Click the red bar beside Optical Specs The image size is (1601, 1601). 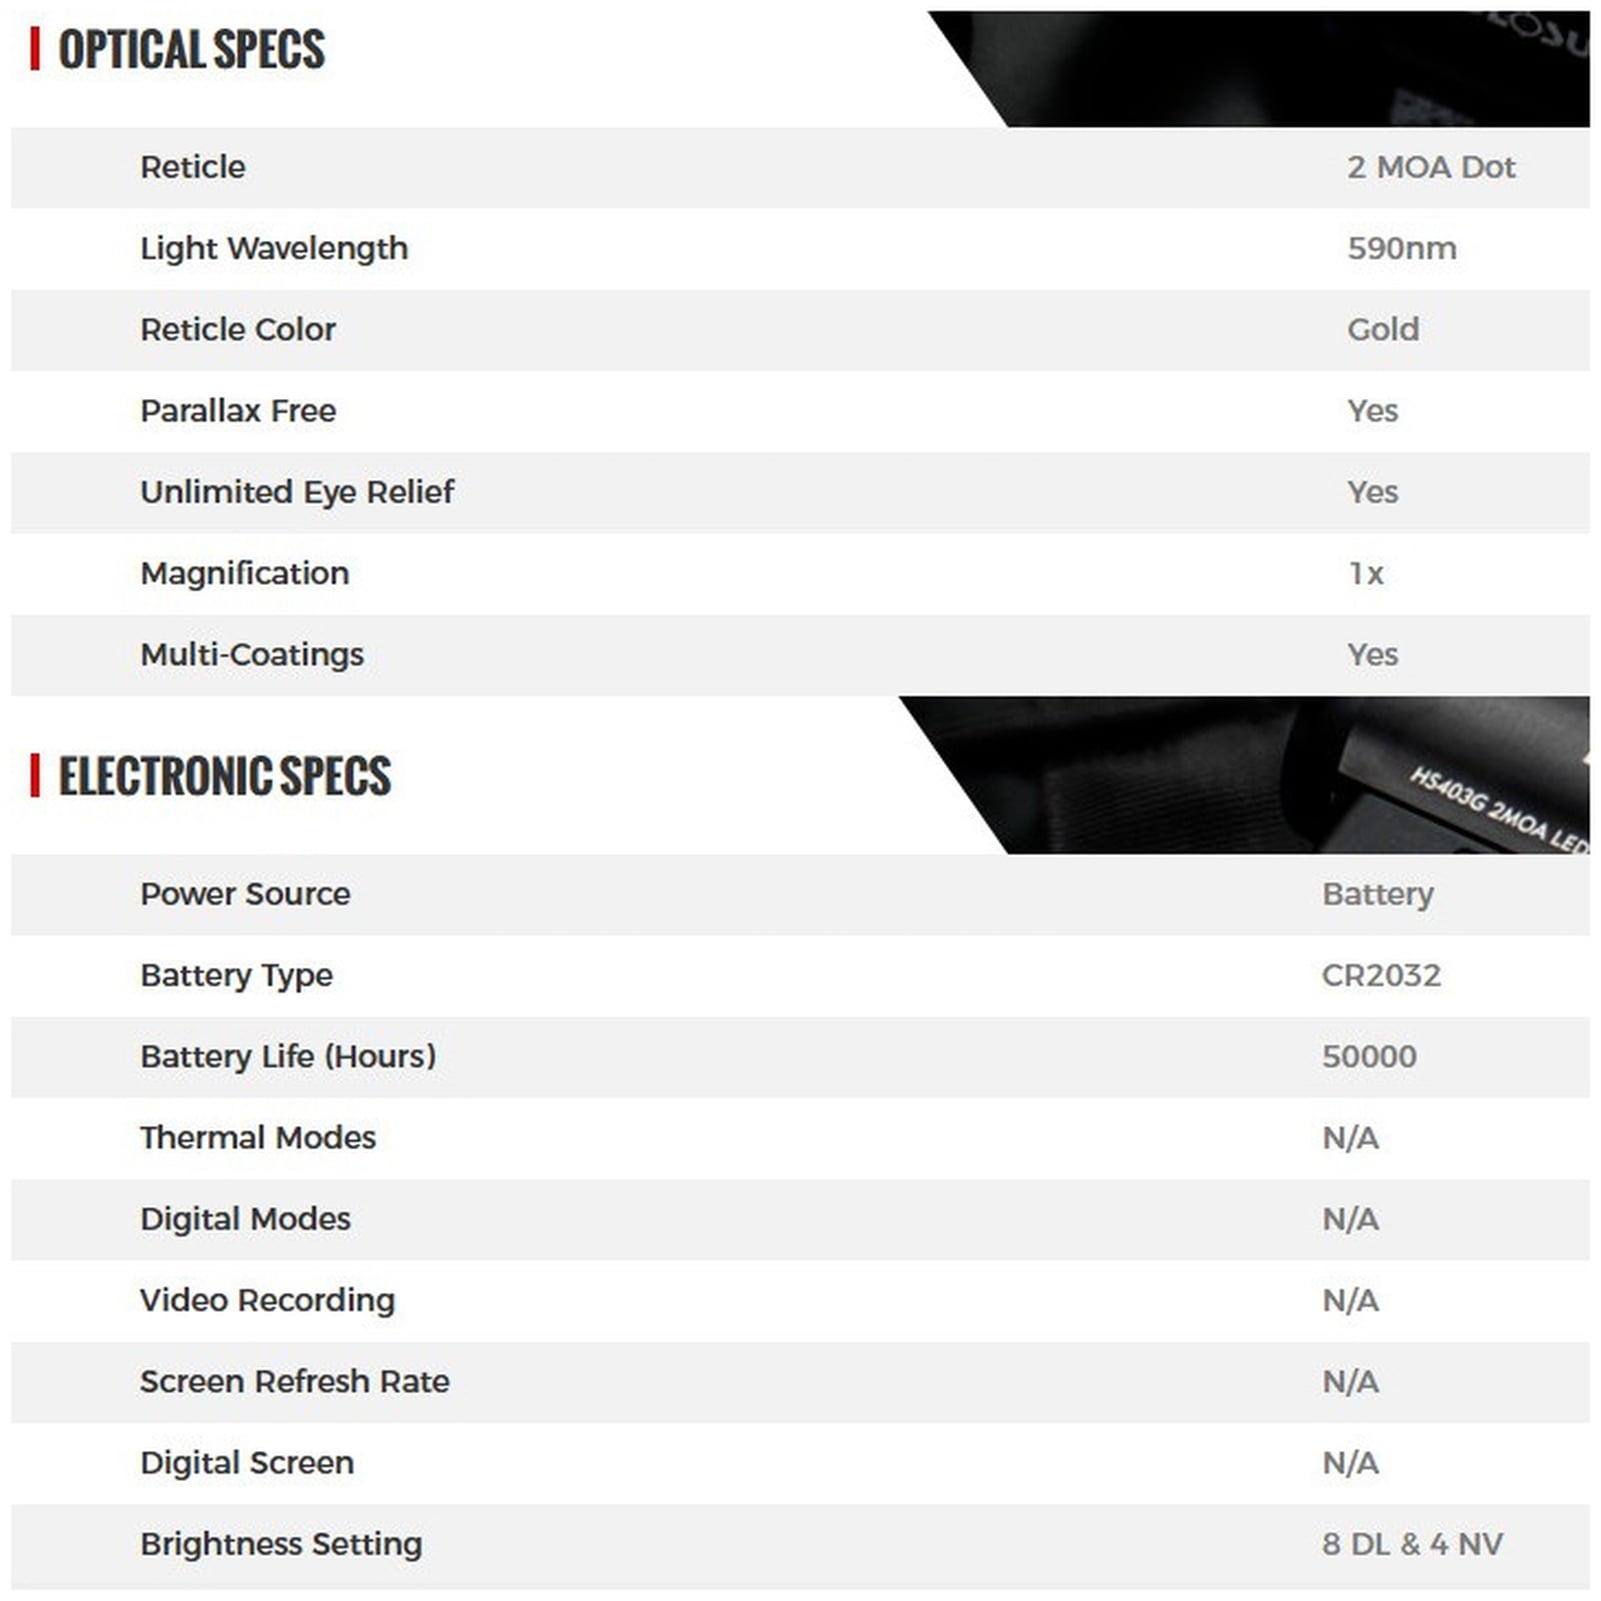pyautogui.click(x=35, y=49)
